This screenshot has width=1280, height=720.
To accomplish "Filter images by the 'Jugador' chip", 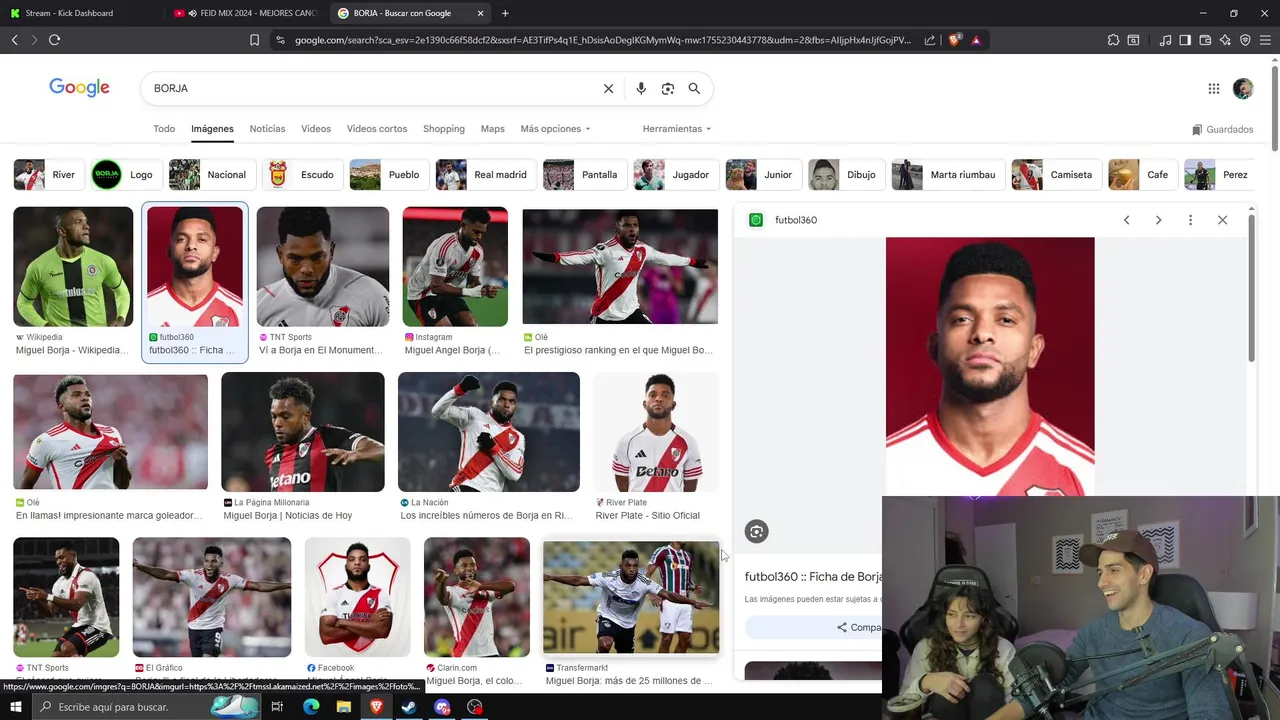I will [x=674, y=175].
